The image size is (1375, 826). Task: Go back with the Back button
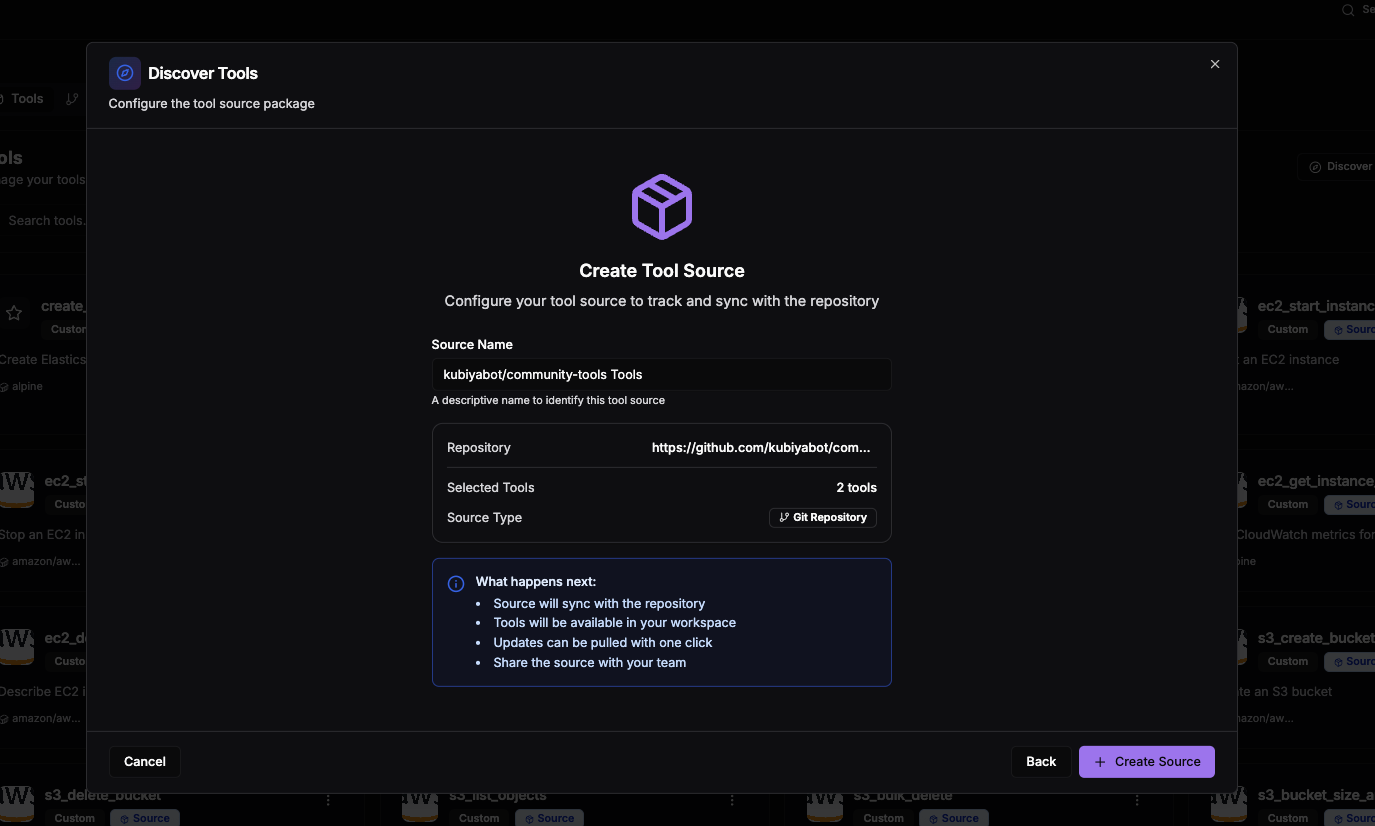[1041, 762]
